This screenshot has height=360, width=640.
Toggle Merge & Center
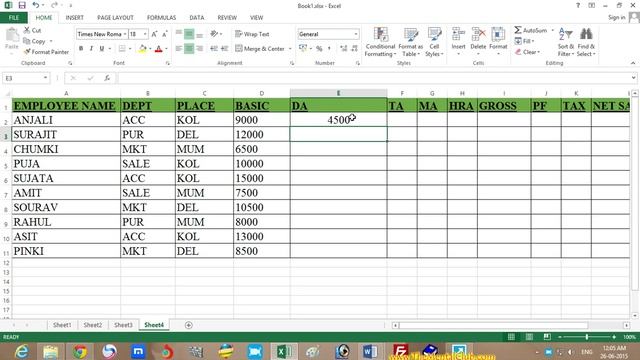[x=260, y=49]
